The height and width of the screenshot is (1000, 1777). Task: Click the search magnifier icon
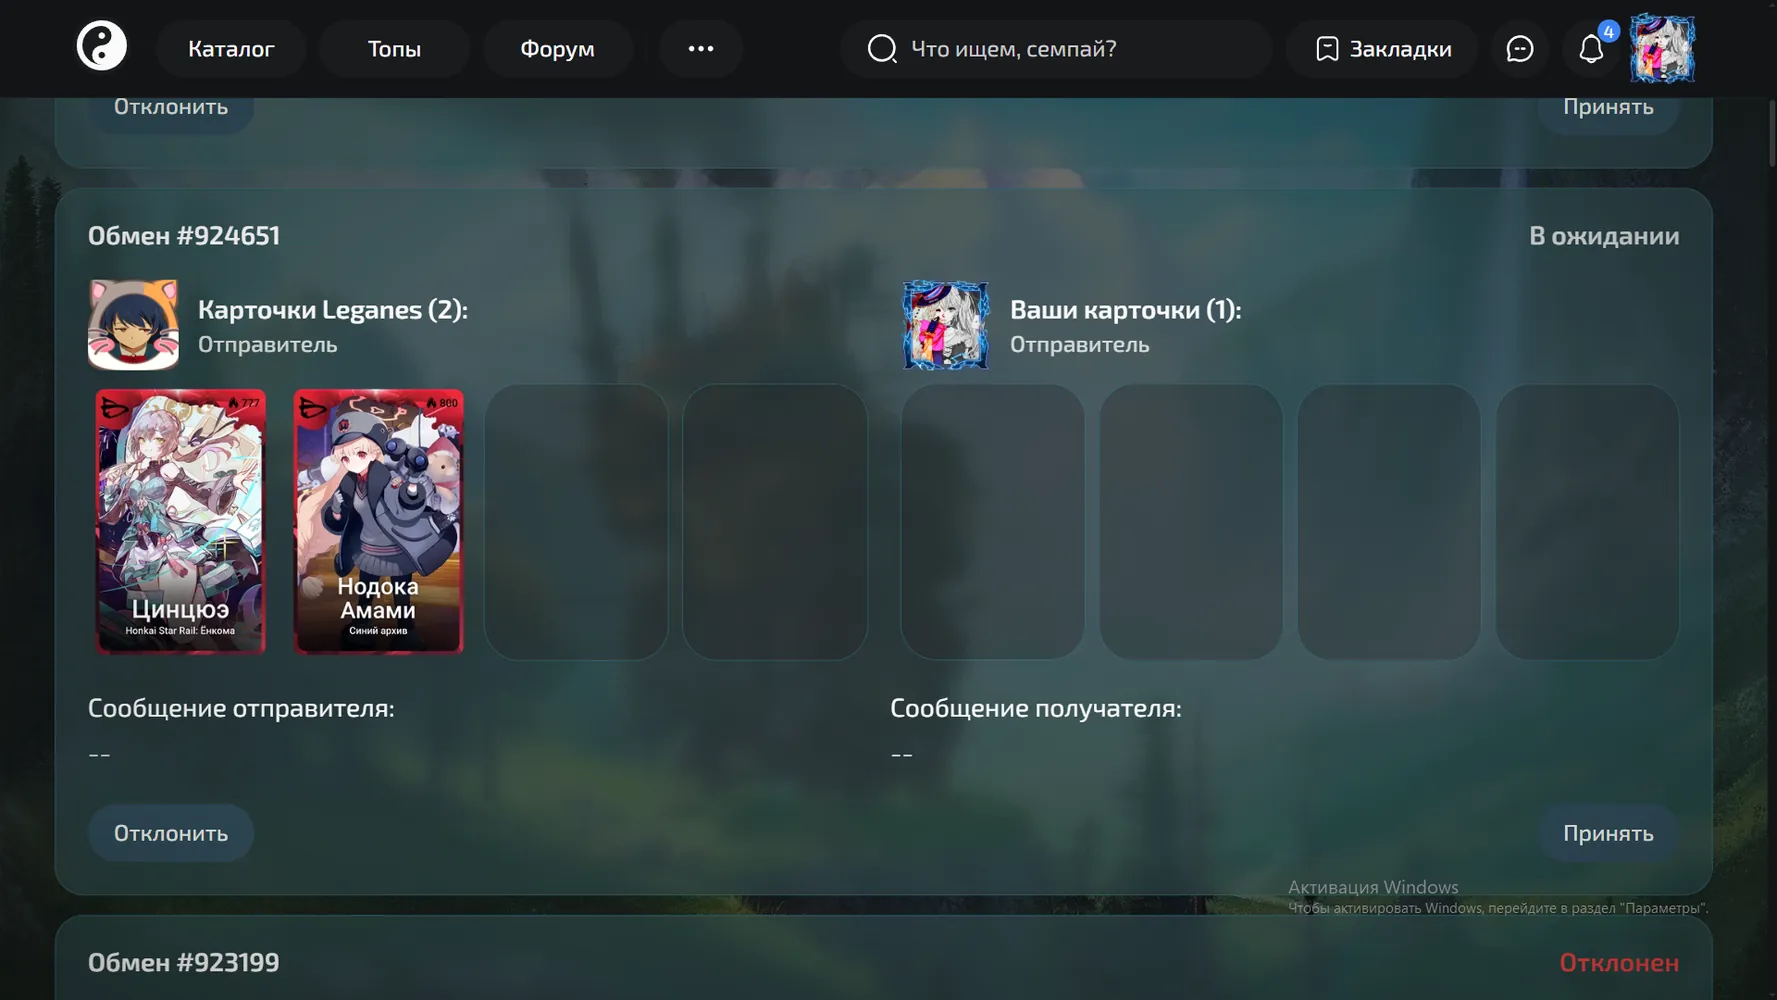click(x=881, y=48)
